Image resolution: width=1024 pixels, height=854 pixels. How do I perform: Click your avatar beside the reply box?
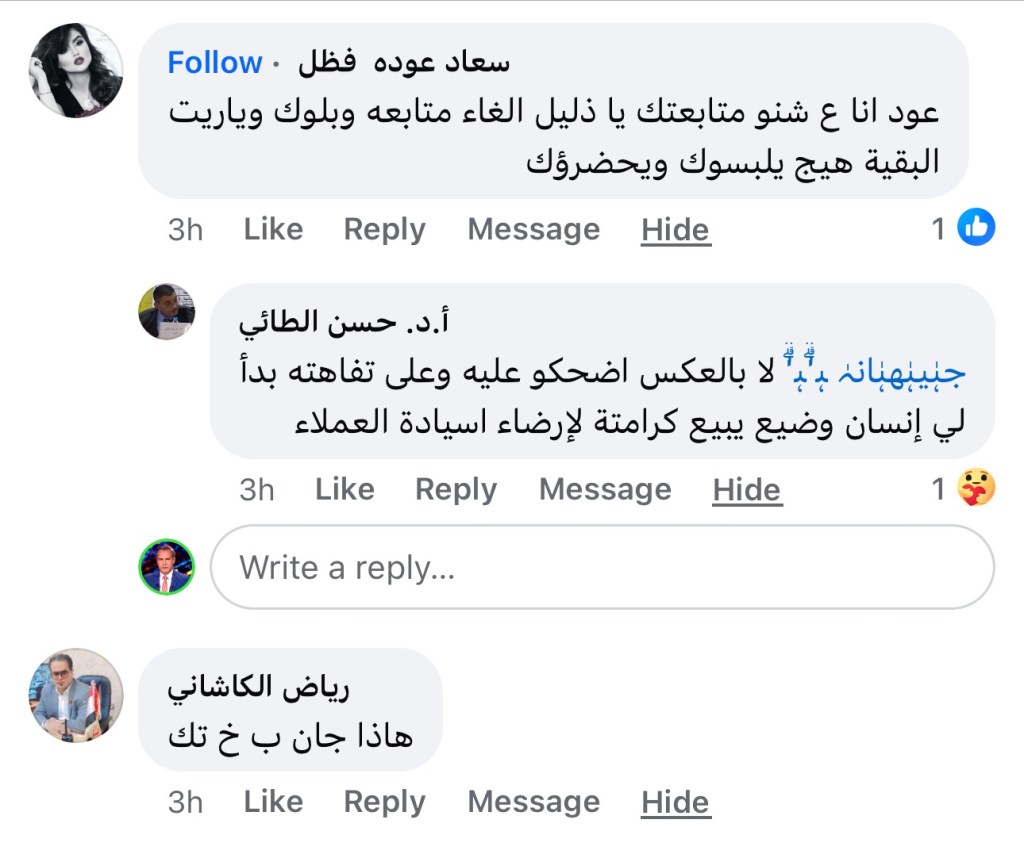tap(166, 567)
